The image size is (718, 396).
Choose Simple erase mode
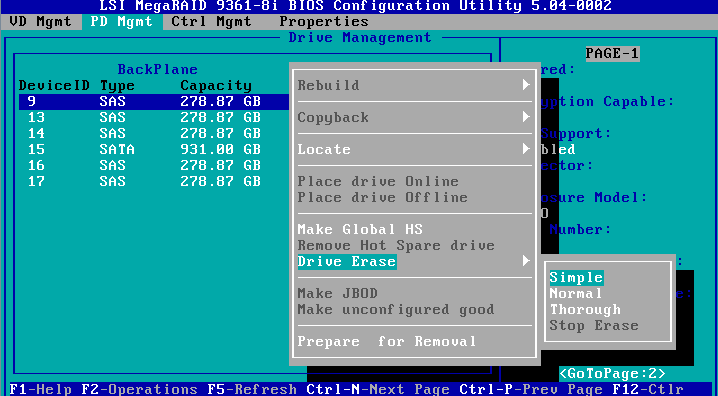pyautogui.click(x=577, y=277)
